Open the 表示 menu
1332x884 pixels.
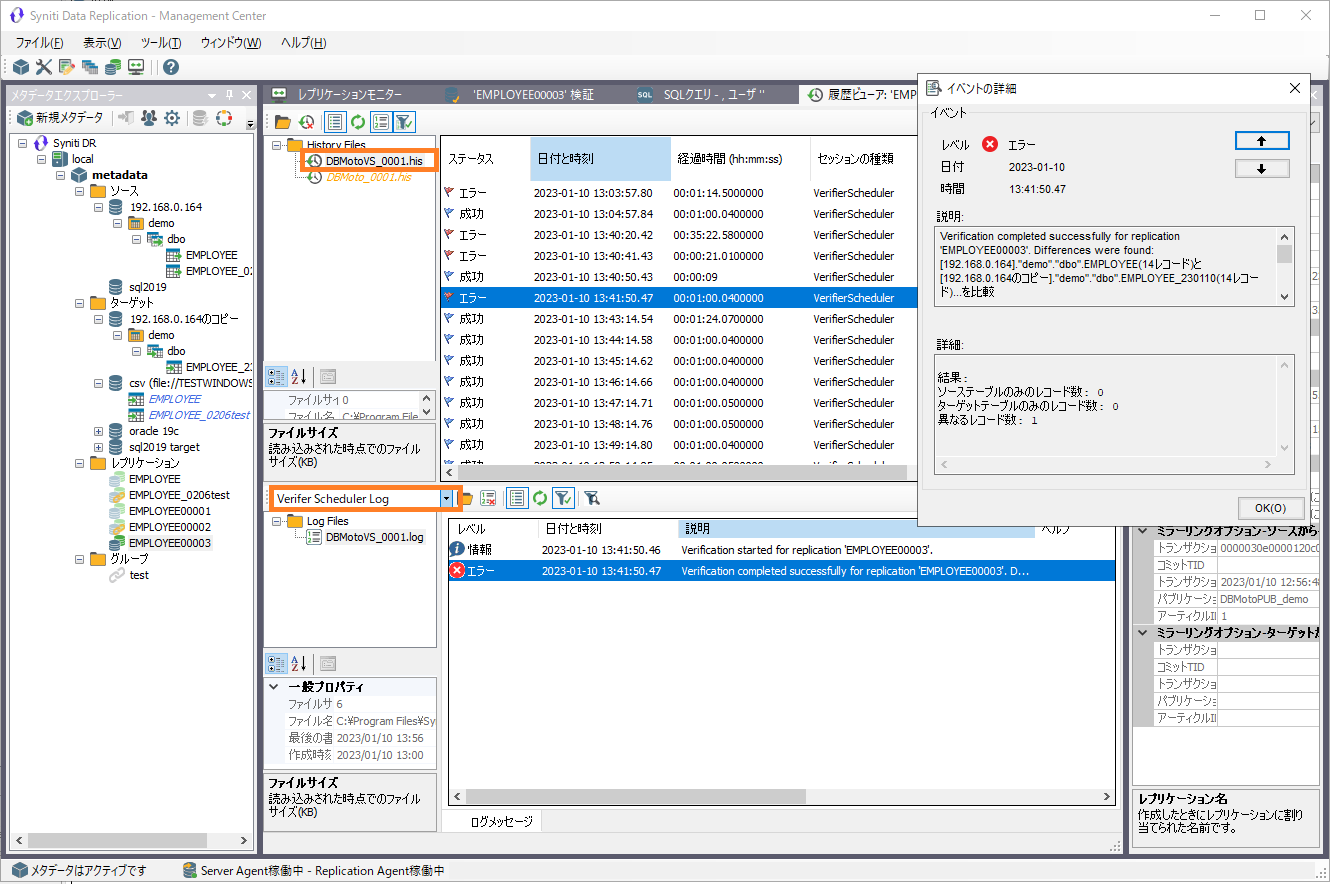[x=102, y=43]
